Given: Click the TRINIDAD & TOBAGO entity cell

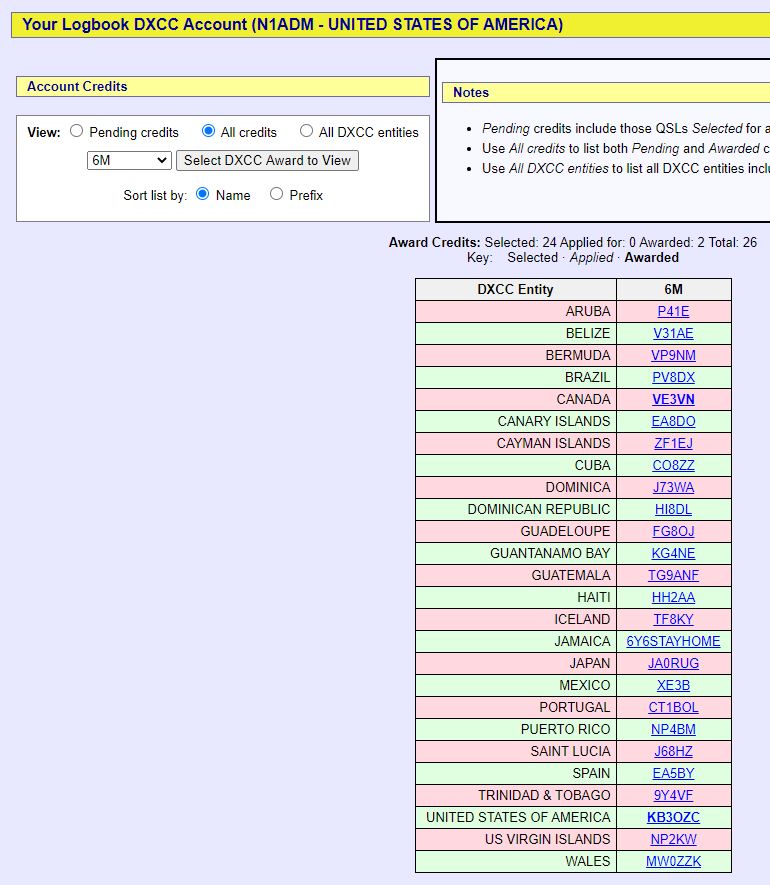Looking at the screenshot, I should point(515,796).
